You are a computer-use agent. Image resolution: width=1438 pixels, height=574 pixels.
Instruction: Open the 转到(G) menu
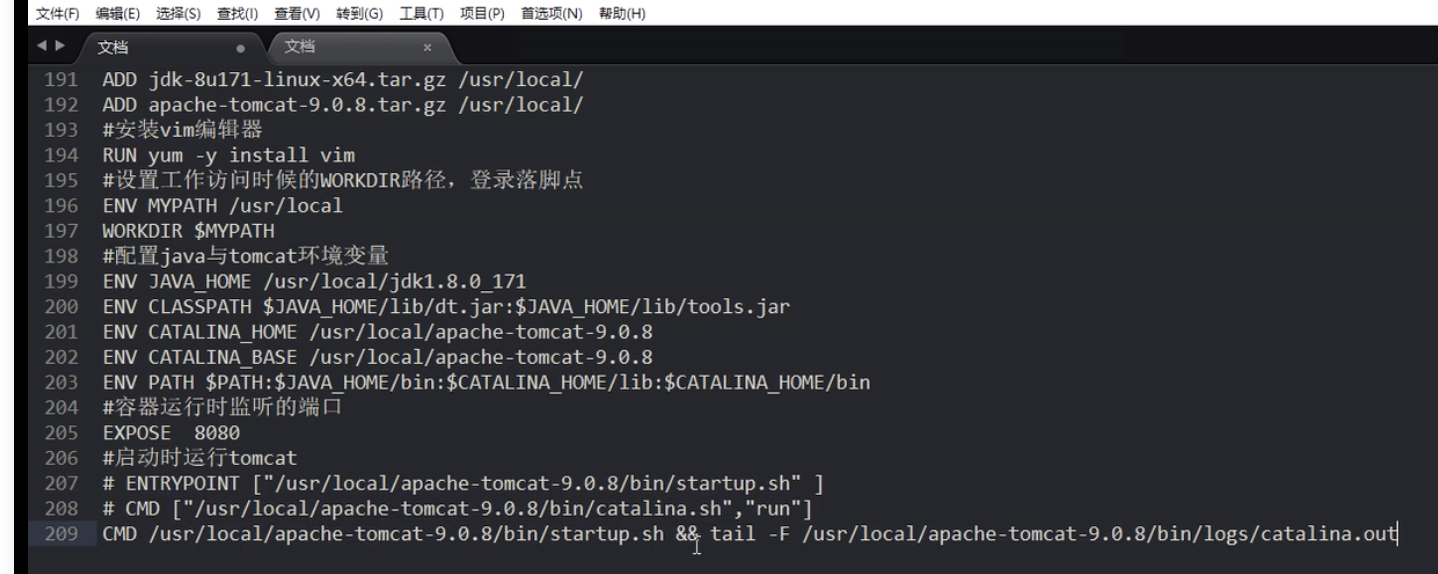point(359,14)
